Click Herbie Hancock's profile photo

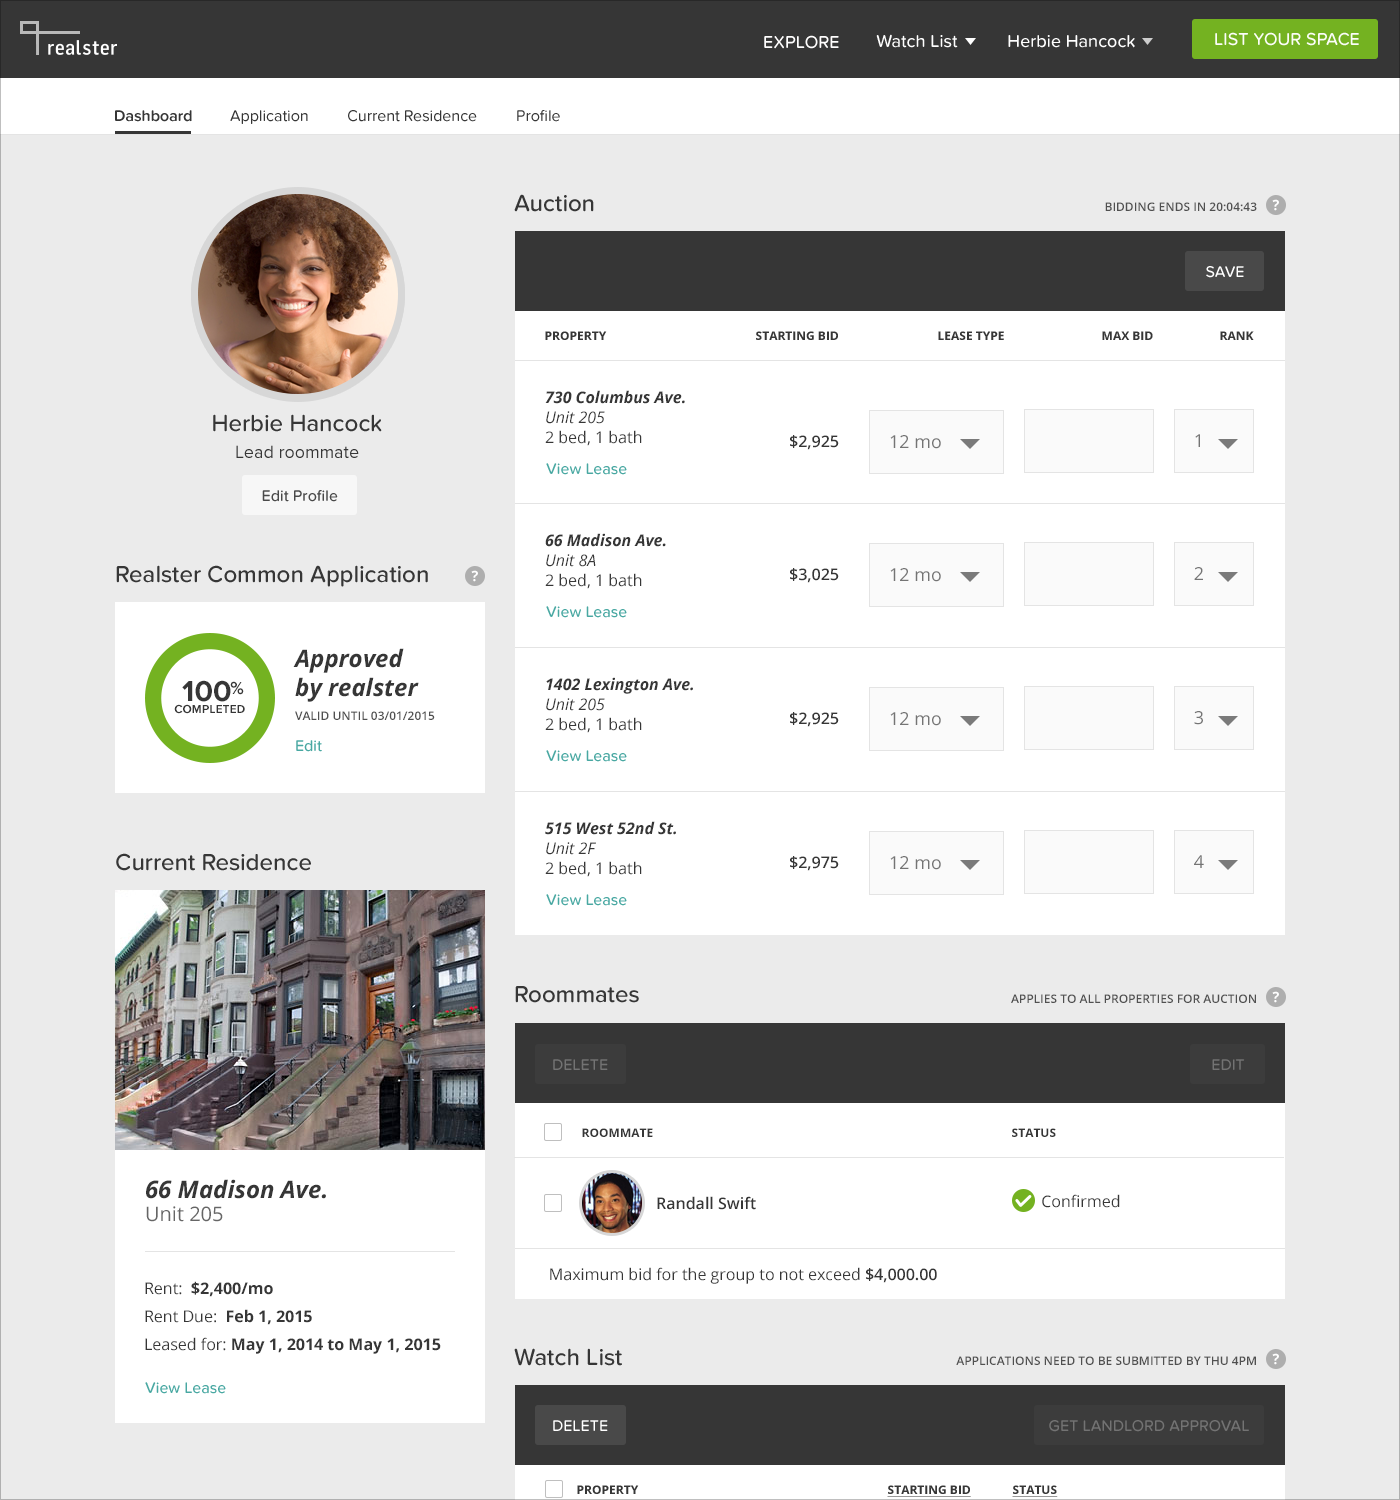click(x=297, y=293)
